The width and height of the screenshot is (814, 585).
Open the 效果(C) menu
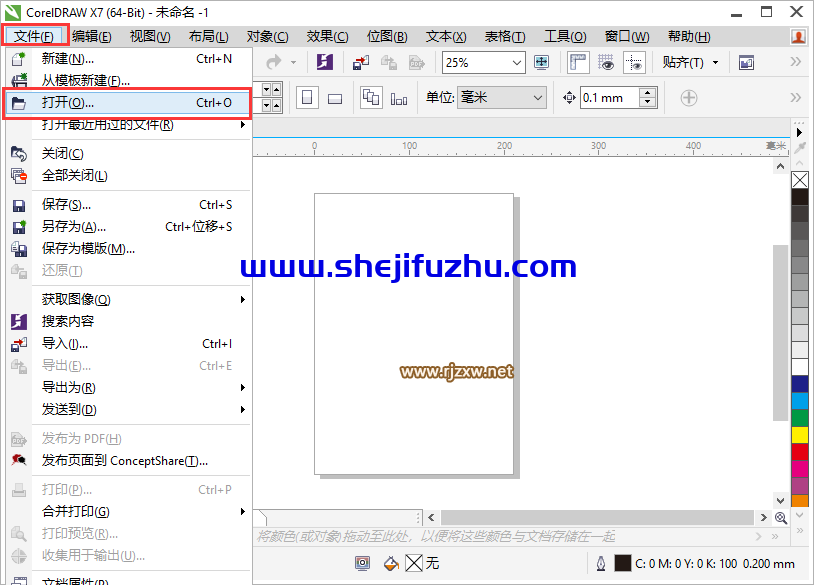pos(327,36)
